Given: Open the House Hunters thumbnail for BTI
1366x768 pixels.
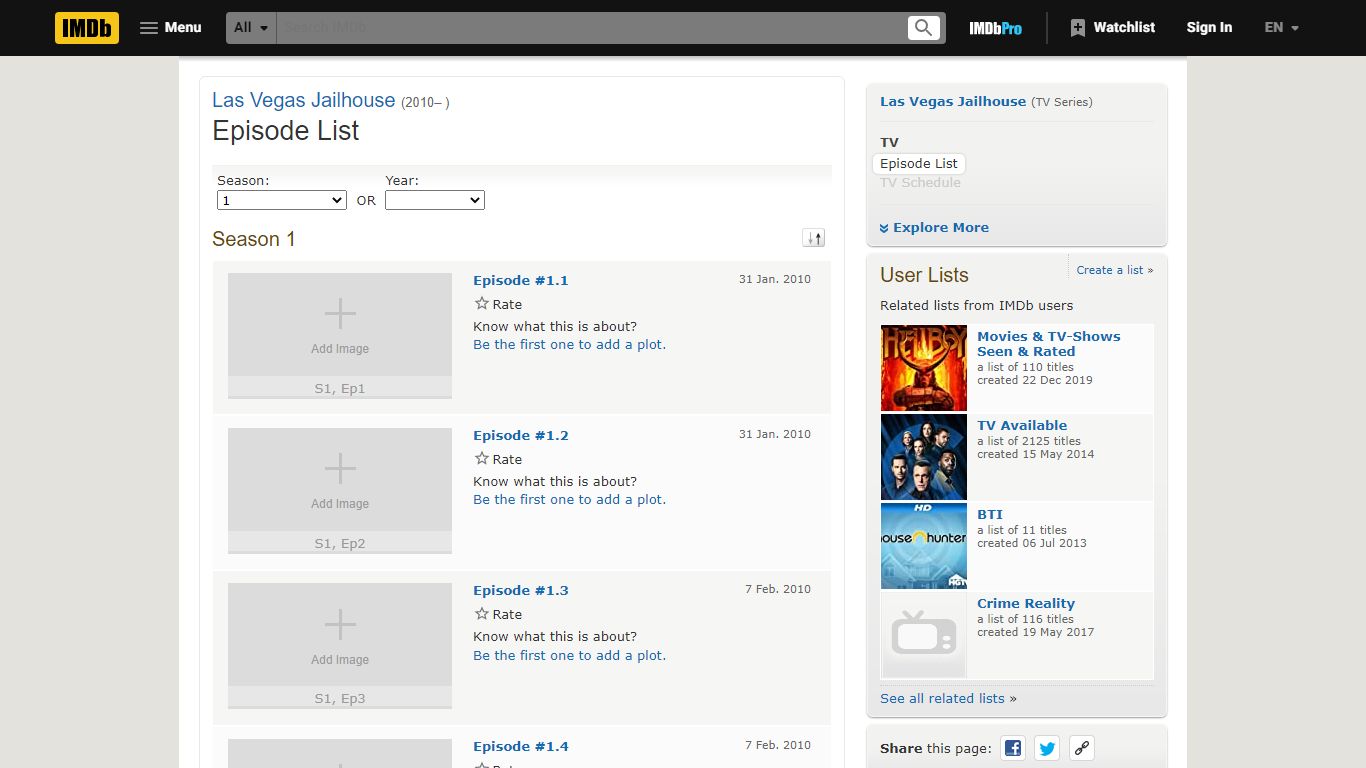Looking at the screenshot, I should point(924,546).
